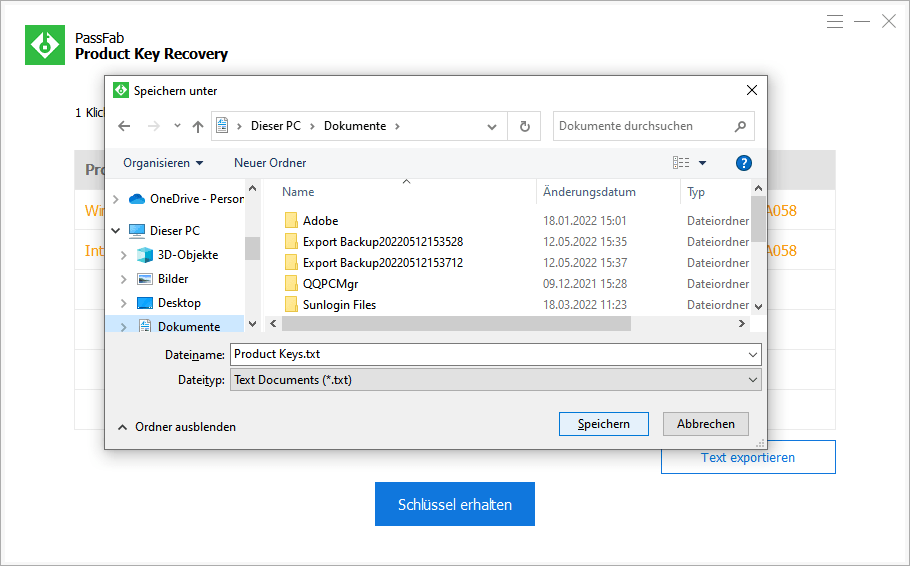
Task: Click the Bilder pictures icon
Action: click(x=145, y=279)
